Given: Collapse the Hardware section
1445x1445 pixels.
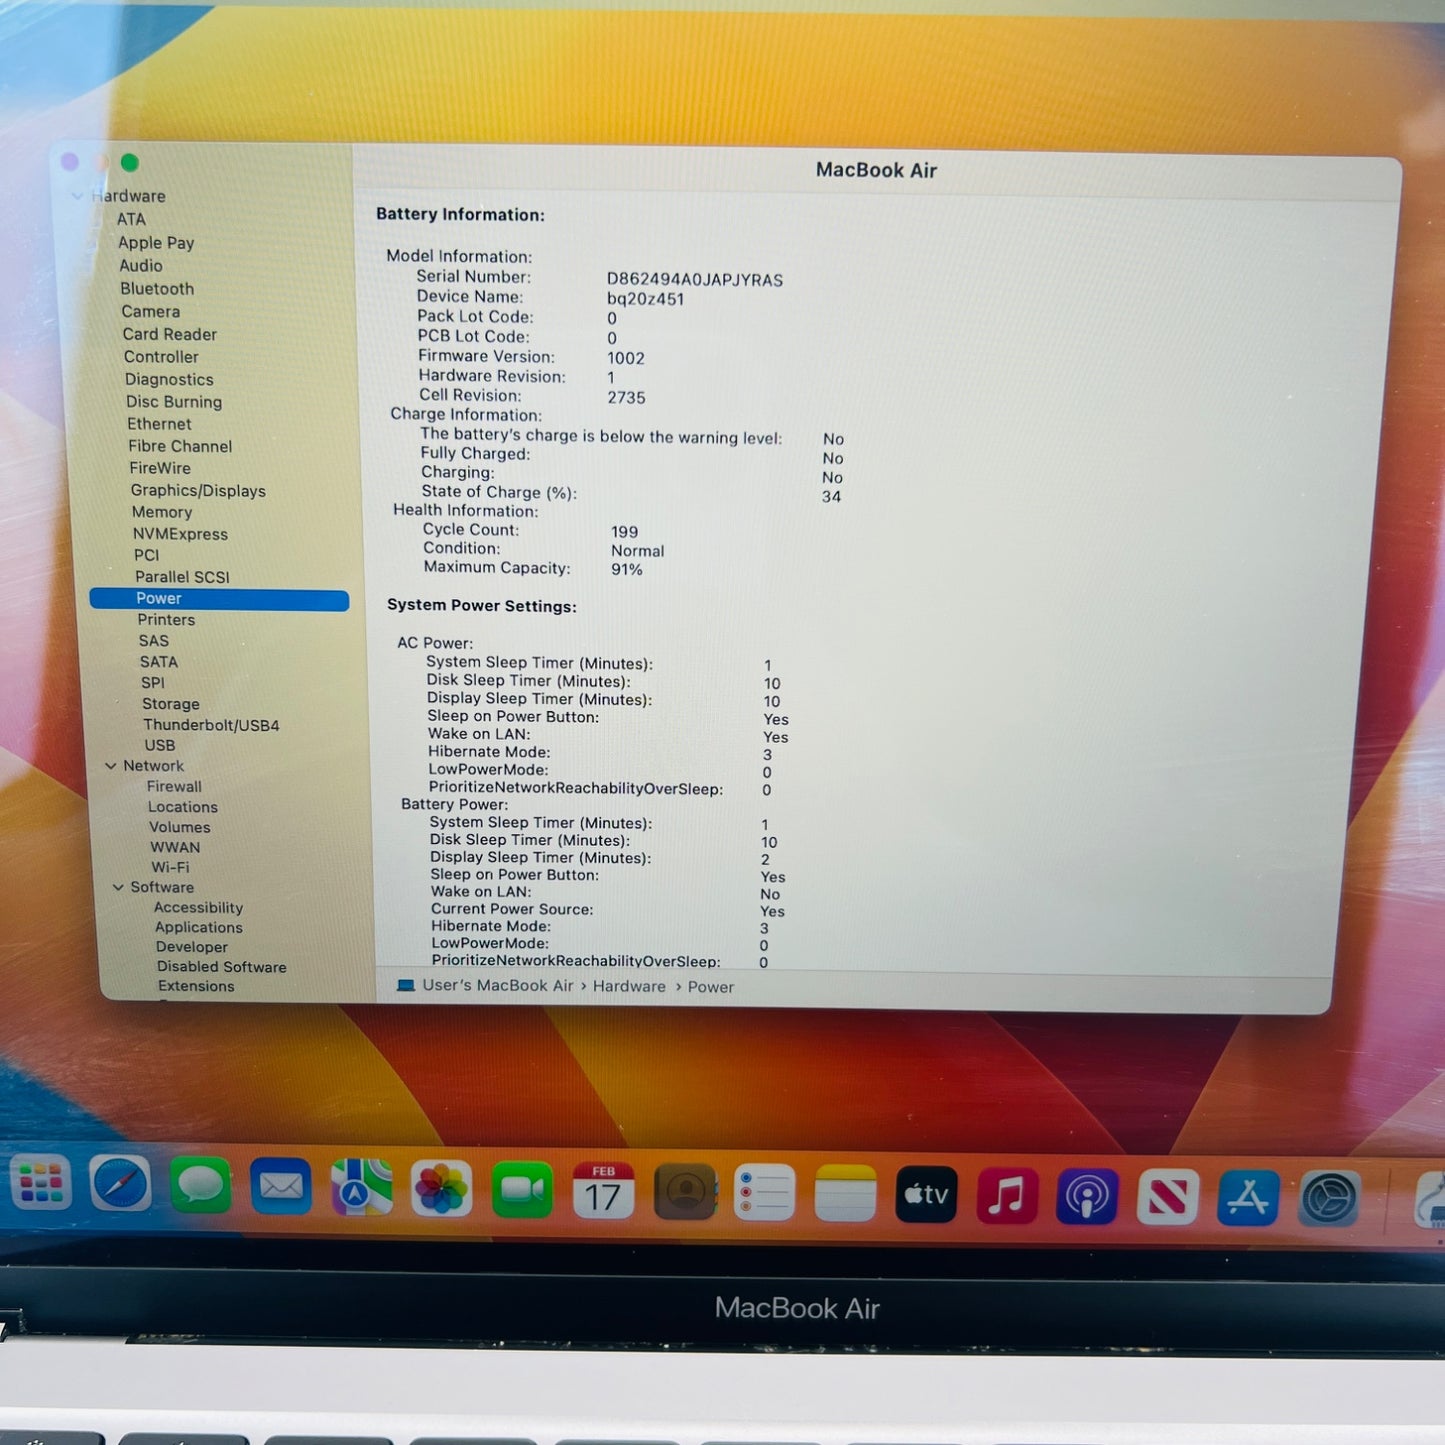Looking at the screenshot, I should point(78,196).
